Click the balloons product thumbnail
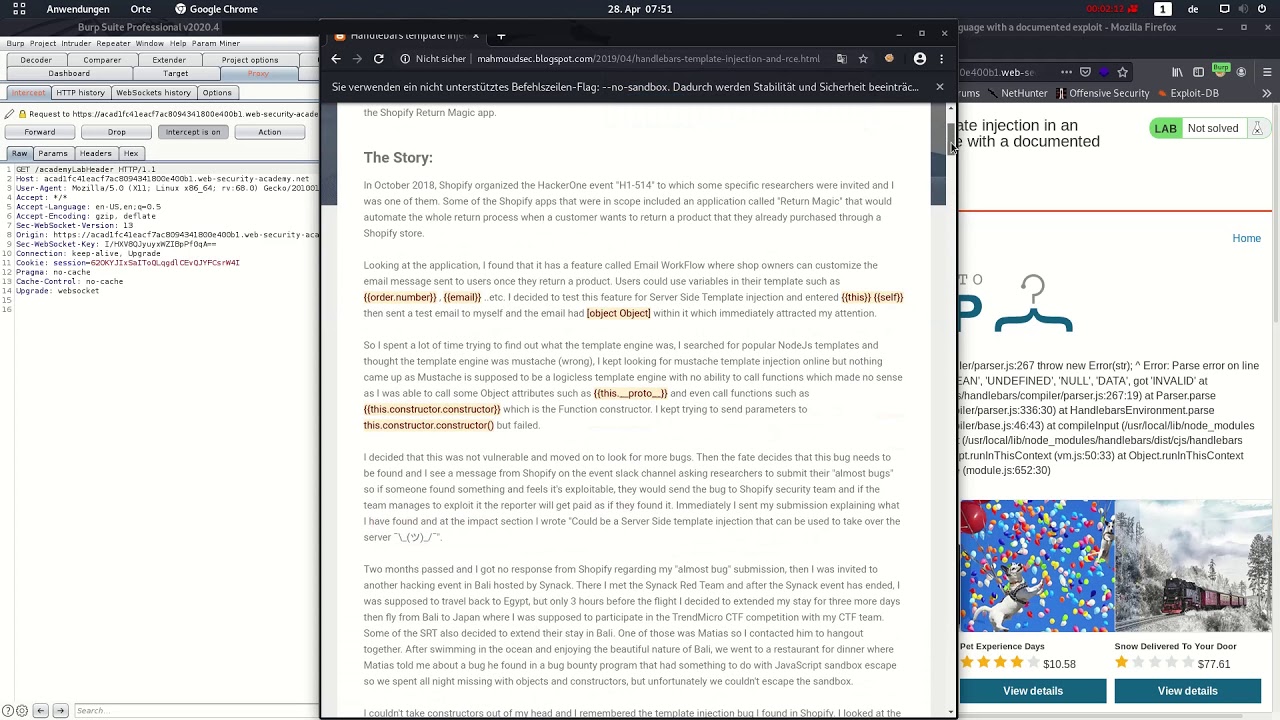This screenshot has height=720, width=1280. (1037, 566)
